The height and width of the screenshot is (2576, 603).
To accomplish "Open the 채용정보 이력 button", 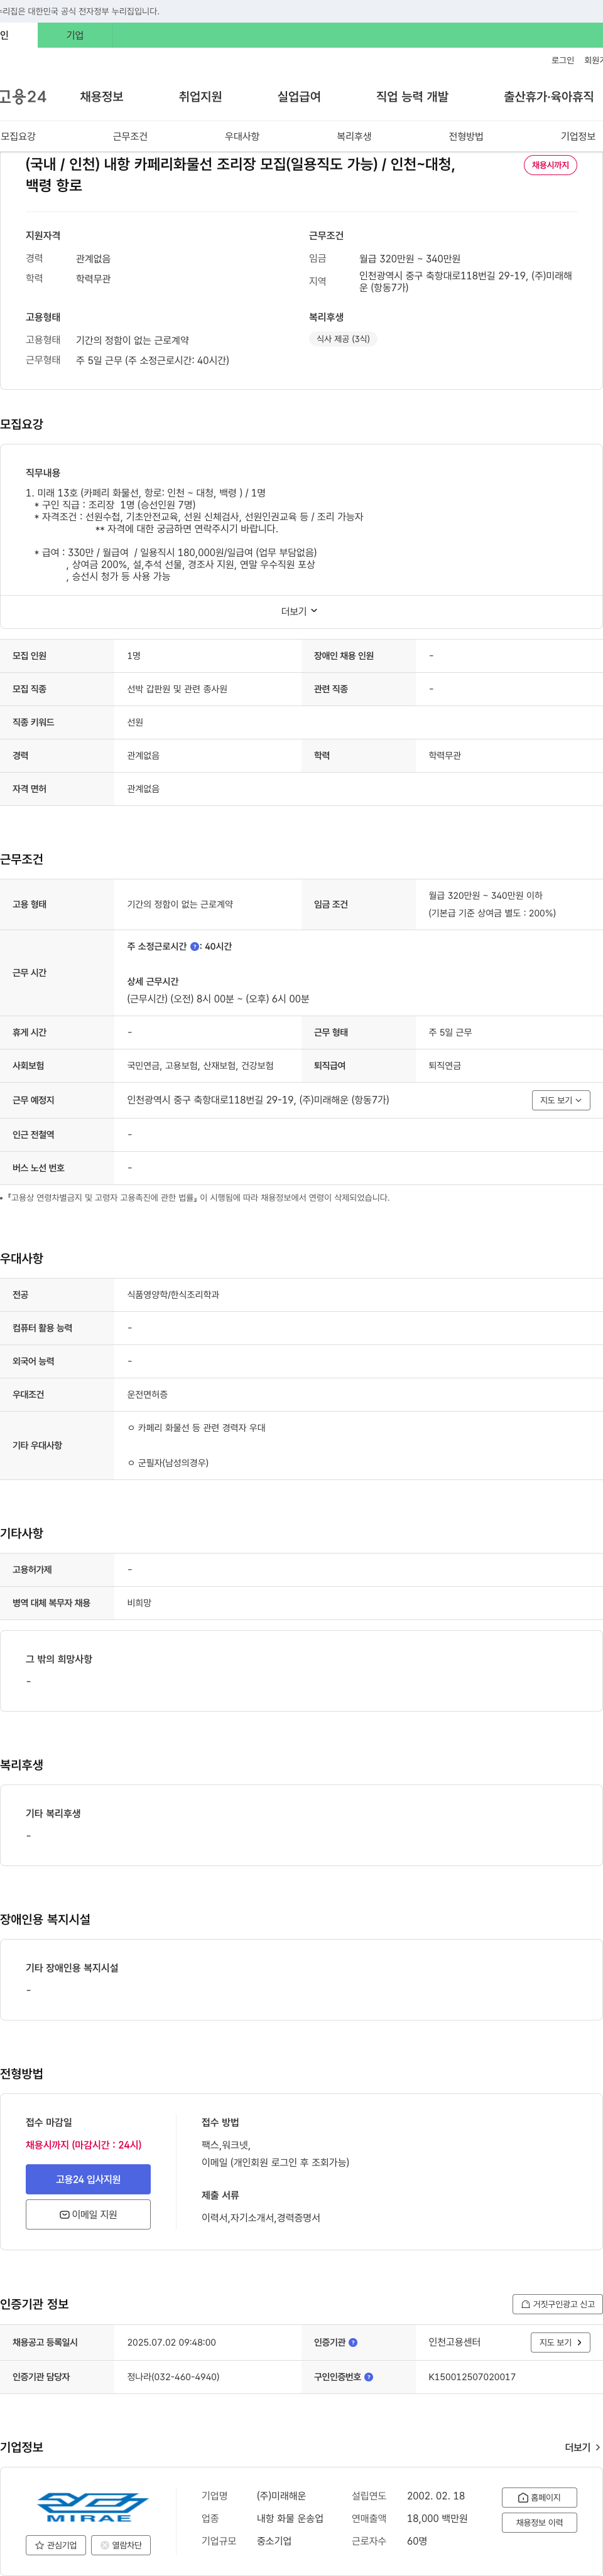I will (539, 2522).
